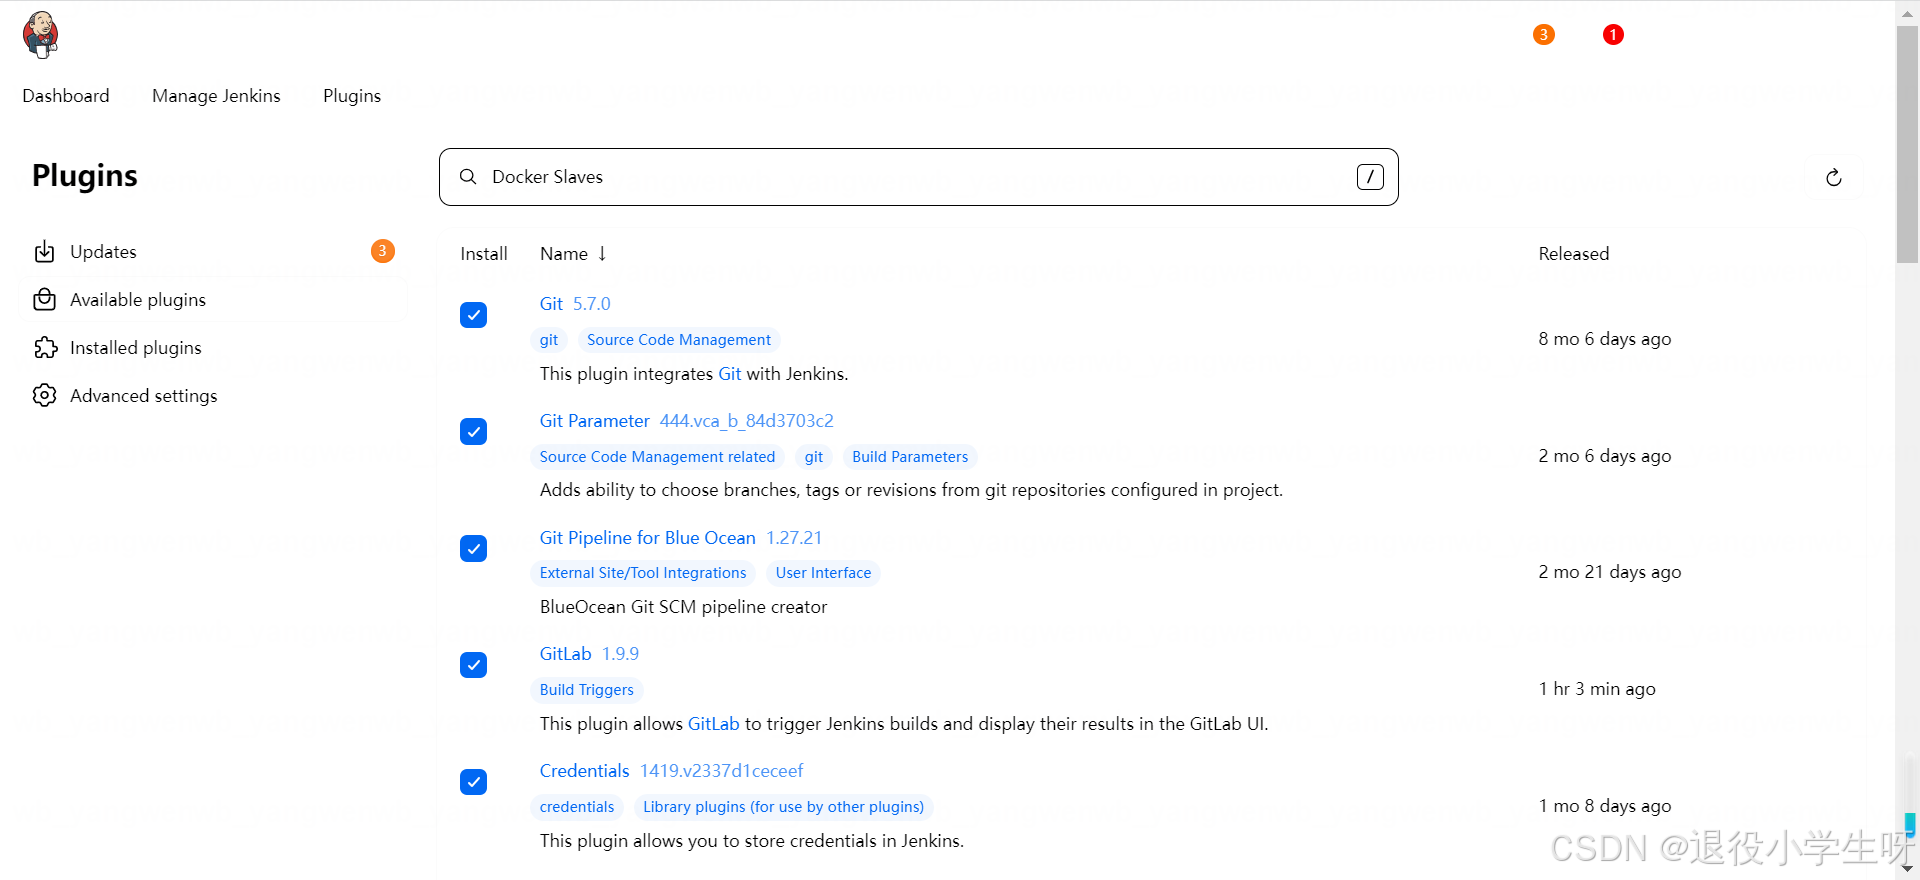Filter by Build Triggers tag

587,690
